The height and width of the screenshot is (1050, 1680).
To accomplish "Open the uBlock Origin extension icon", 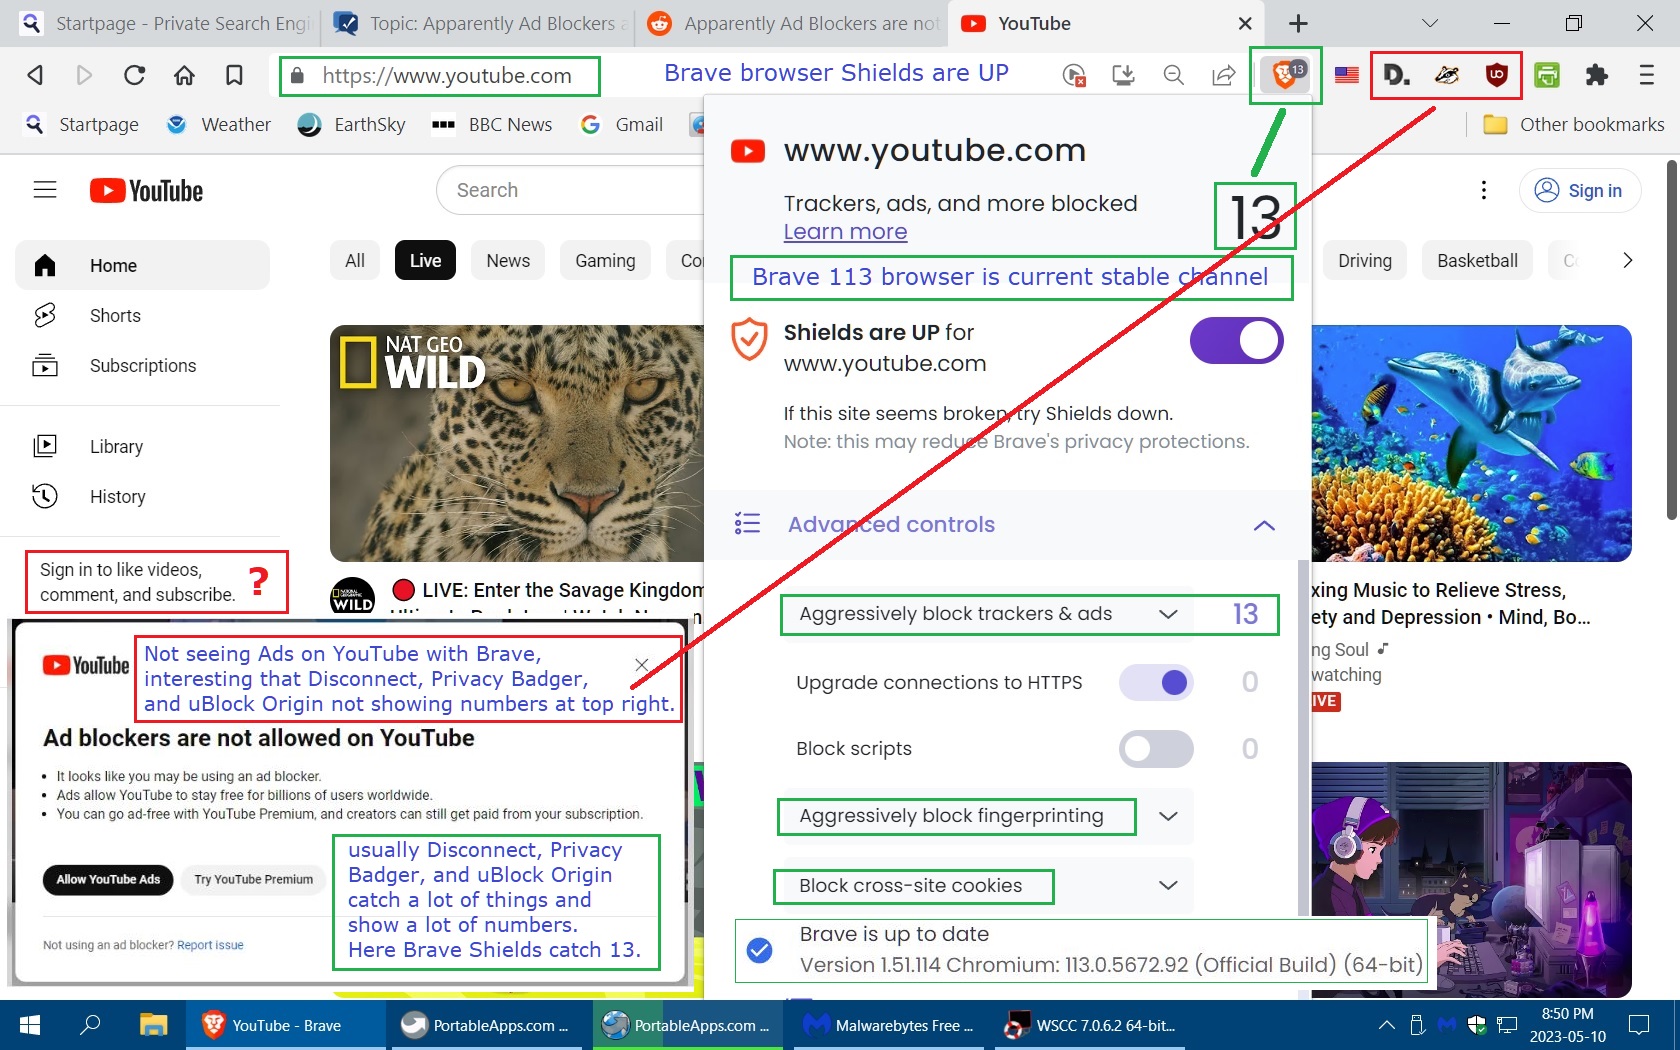I will [1496, 75].
